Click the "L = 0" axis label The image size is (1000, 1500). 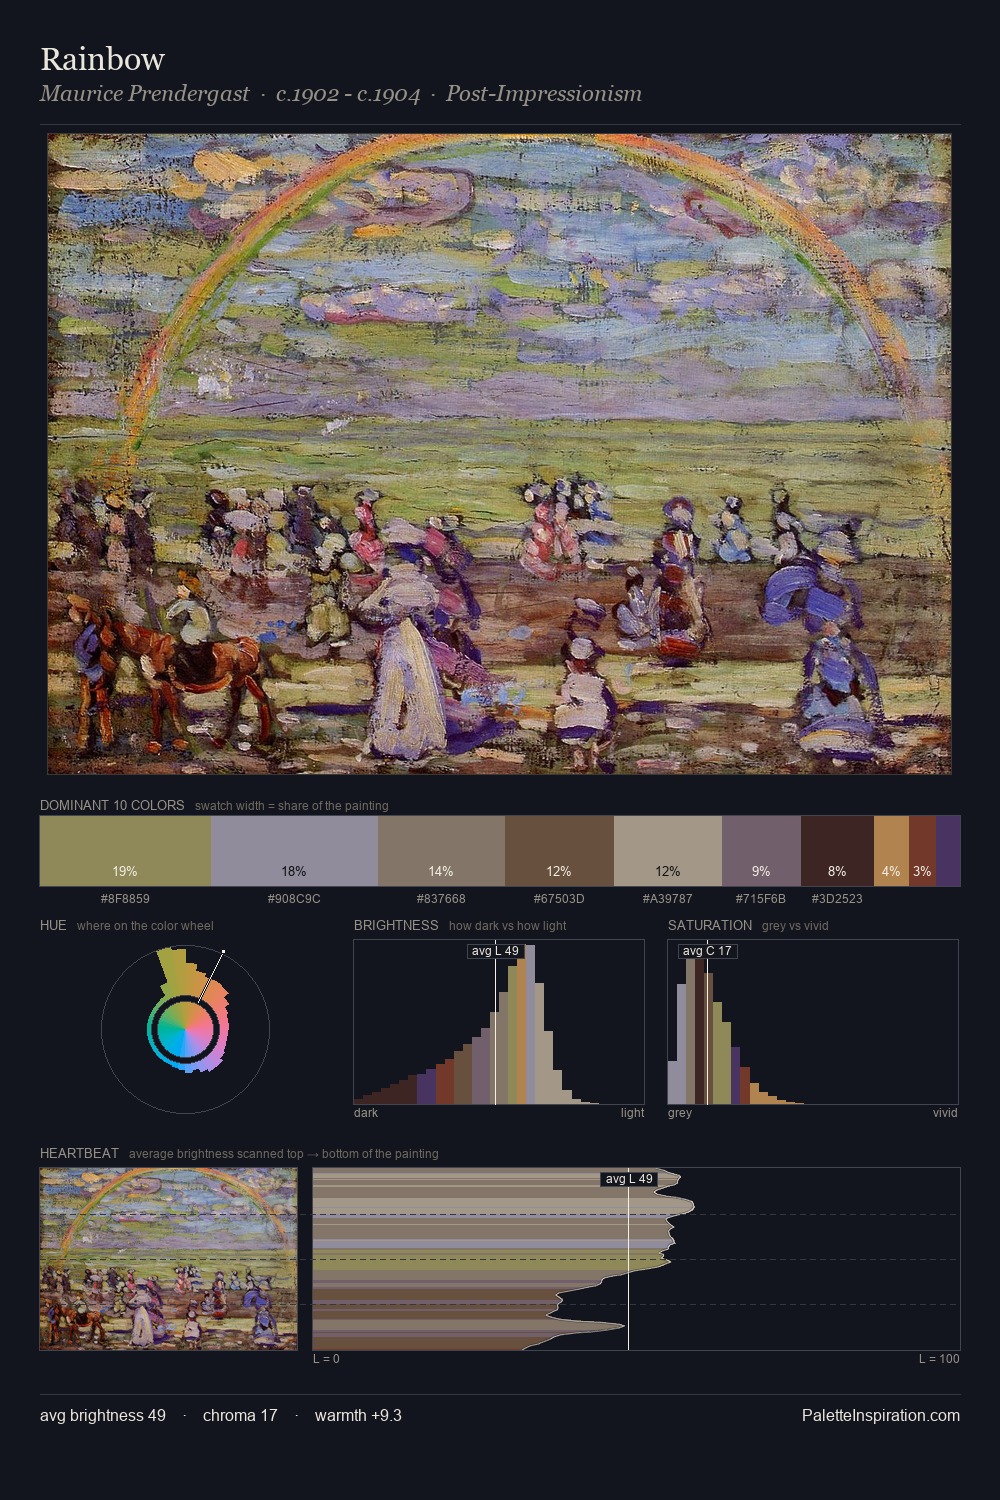point(326,1359)
